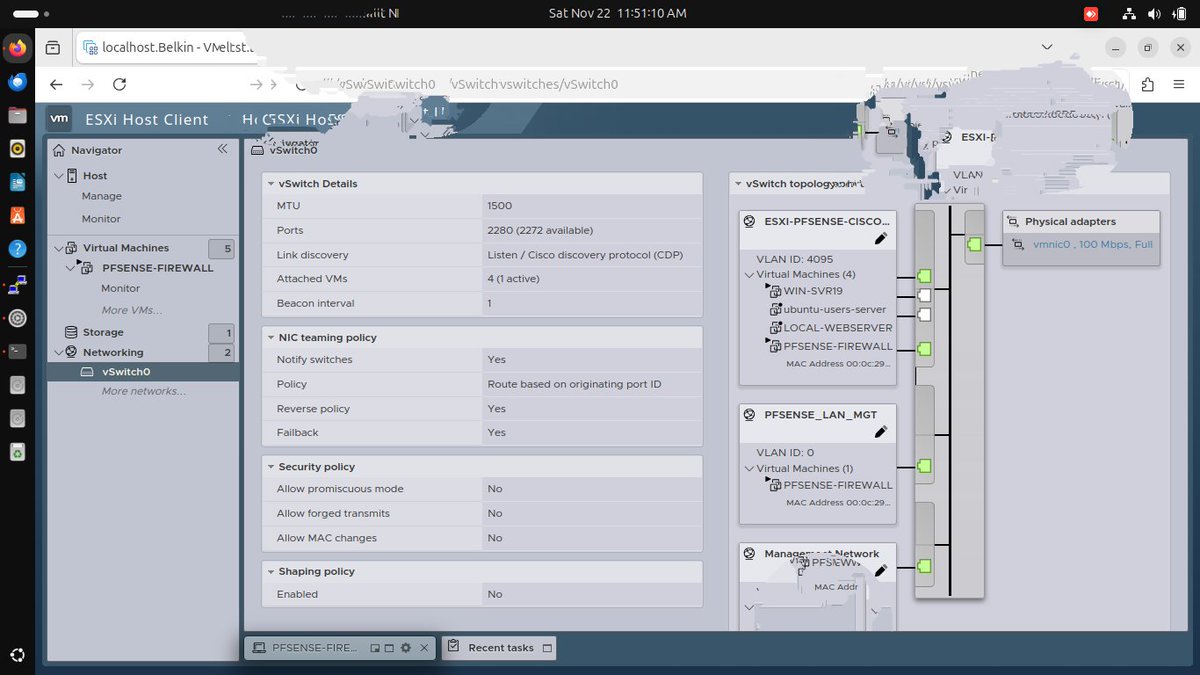Collapse the NIC teaming policy section
Screen dimensions: 1200x675
270,338
